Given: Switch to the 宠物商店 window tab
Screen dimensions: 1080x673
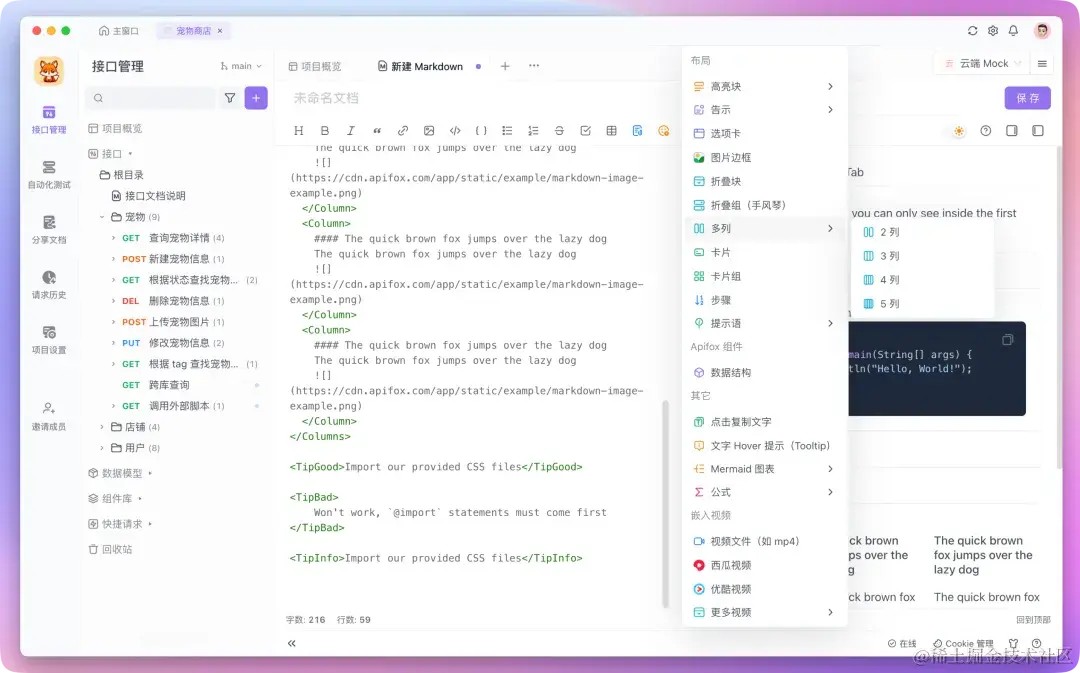Looking at the screenshot, I should tap(194, 31).
